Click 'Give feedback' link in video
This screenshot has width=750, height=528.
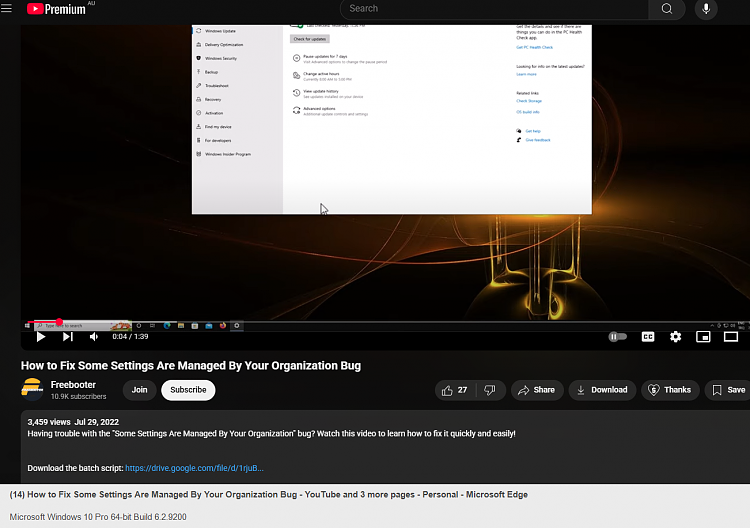(538, 140)
